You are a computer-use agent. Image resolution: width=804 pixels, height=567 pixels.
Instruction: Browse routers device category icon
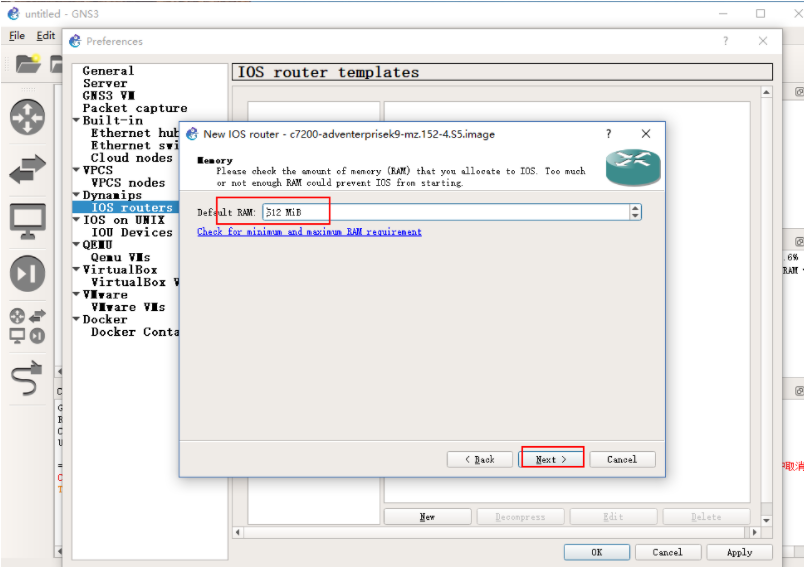coord(27,117)
